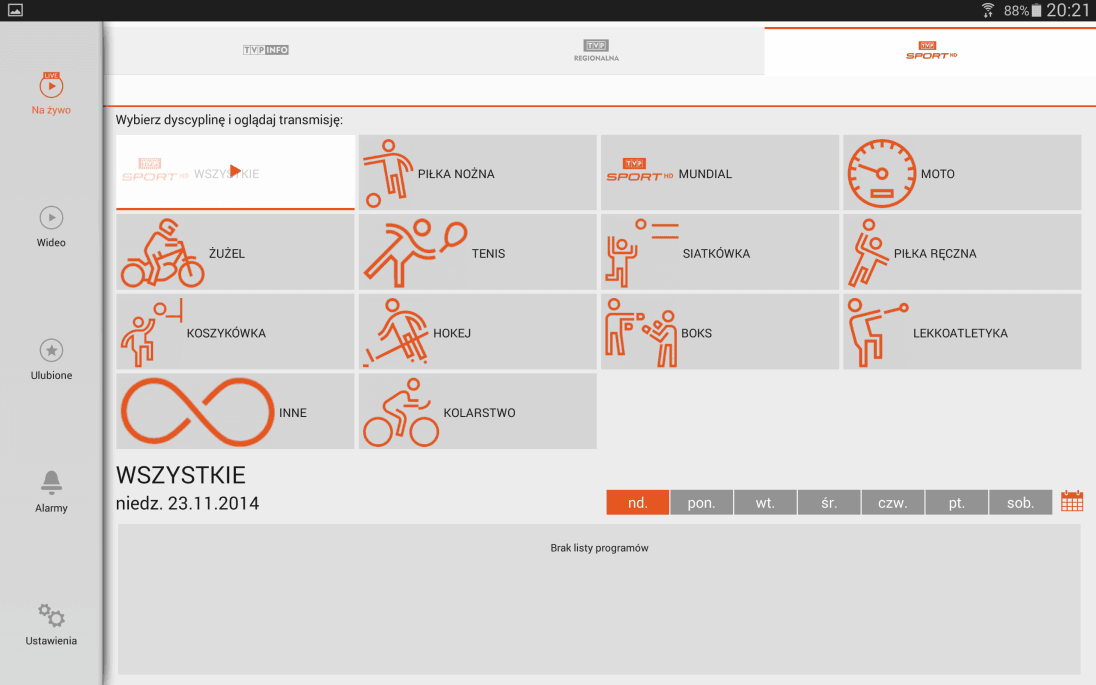Open Ulubione favorites star icon

pyautogui.click(x=51, y=359)
